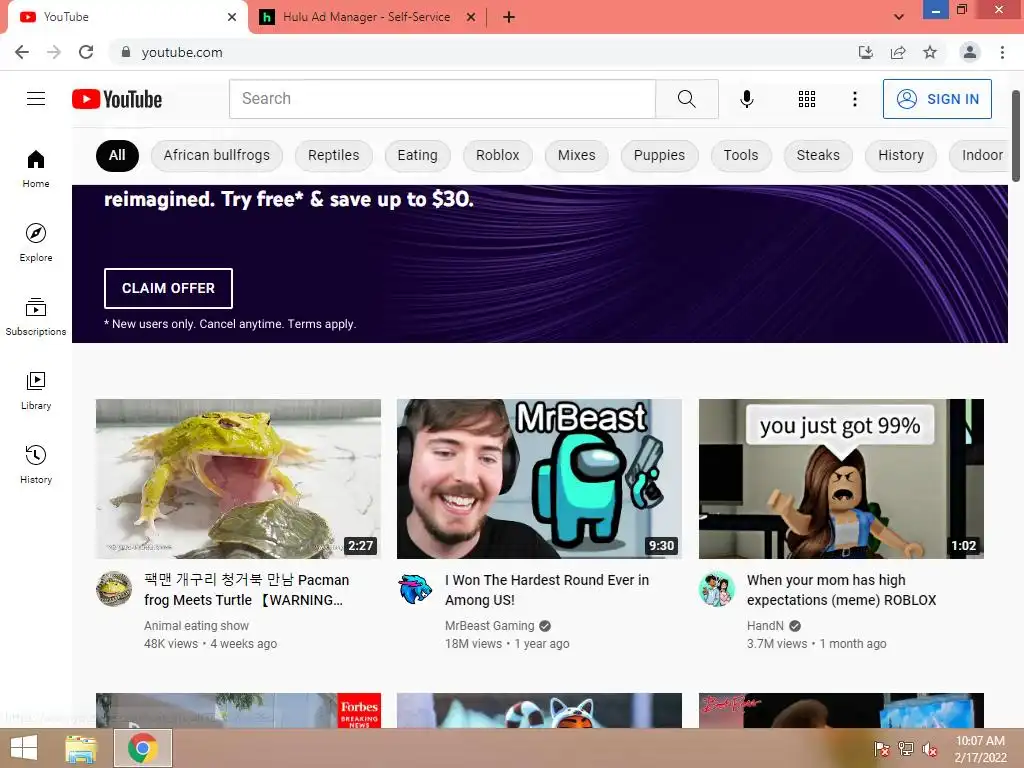Open History in the sidebar
The image size is (1024, 768).
coord(36,464)
